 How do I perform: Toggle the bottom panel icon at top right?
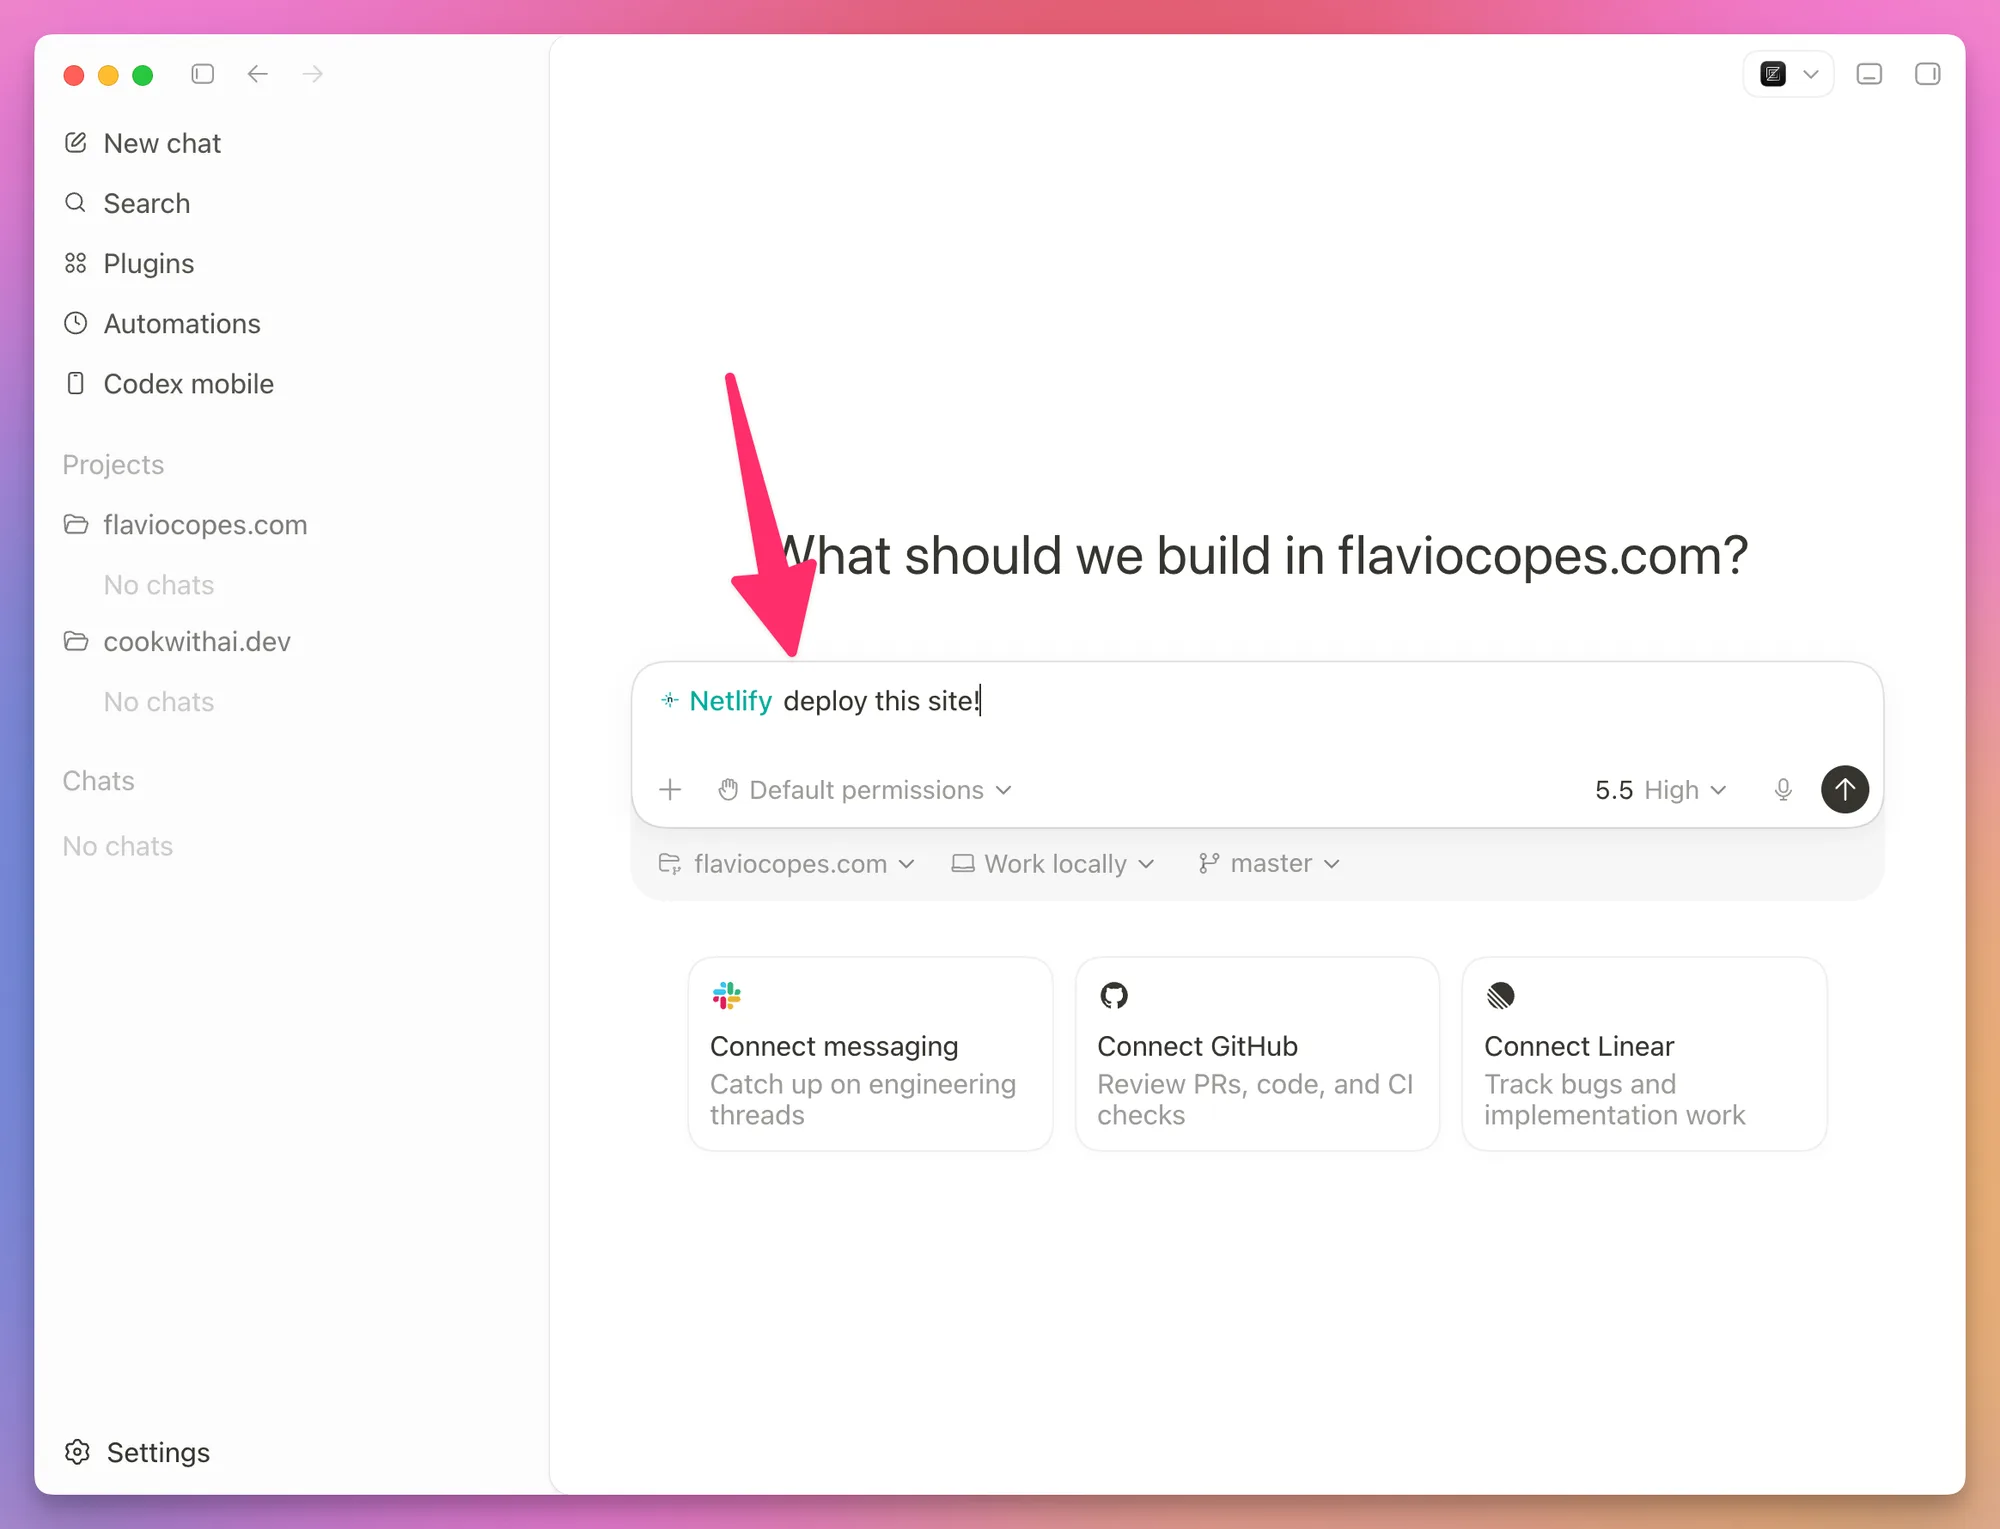pos(1869,74)
